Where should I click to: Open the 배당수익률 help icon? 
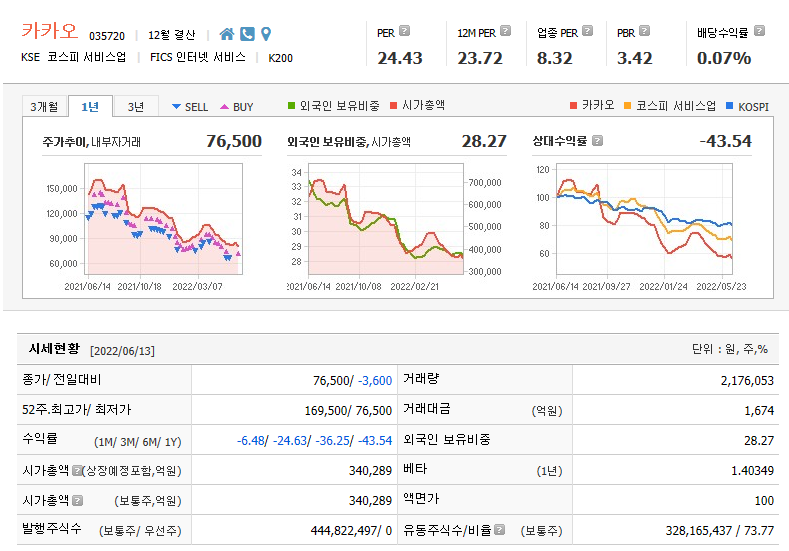[x=759, y=31]
